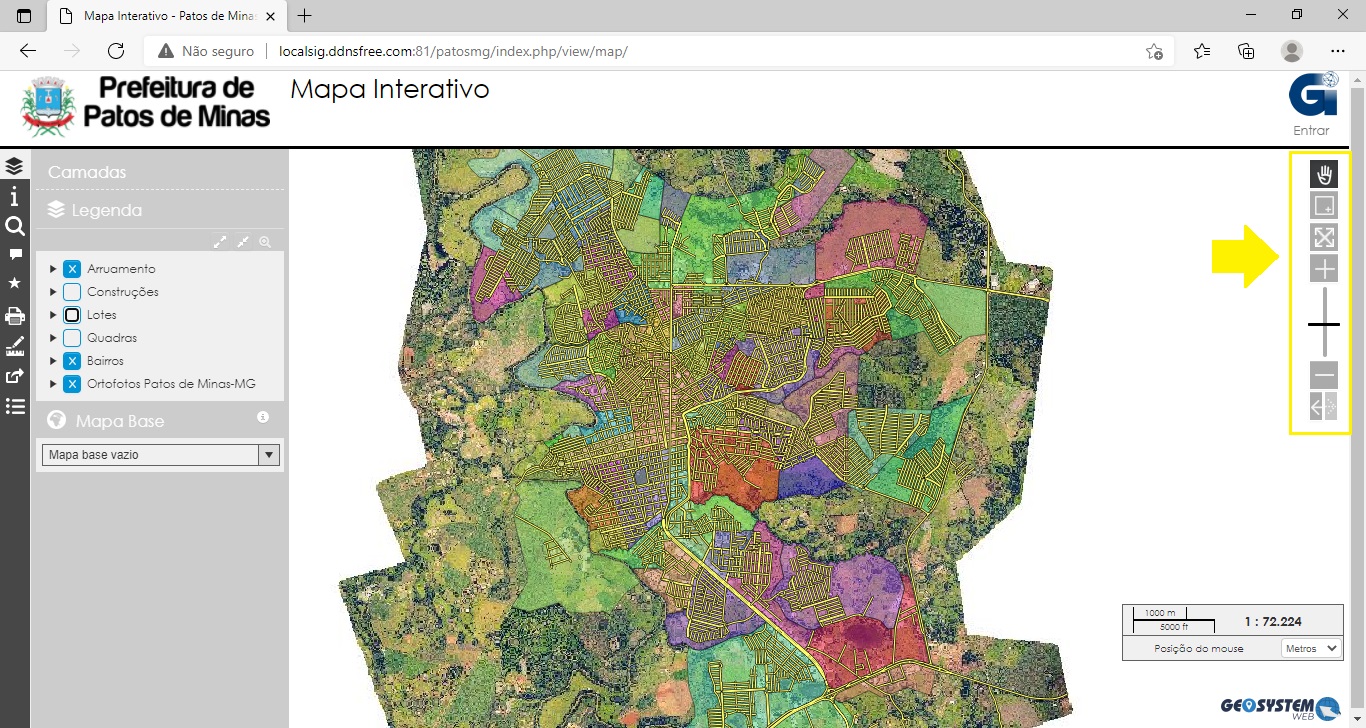Open the Mapa base vazio dropdown
Screen dimensions: 1366x728
click(159, 455)
